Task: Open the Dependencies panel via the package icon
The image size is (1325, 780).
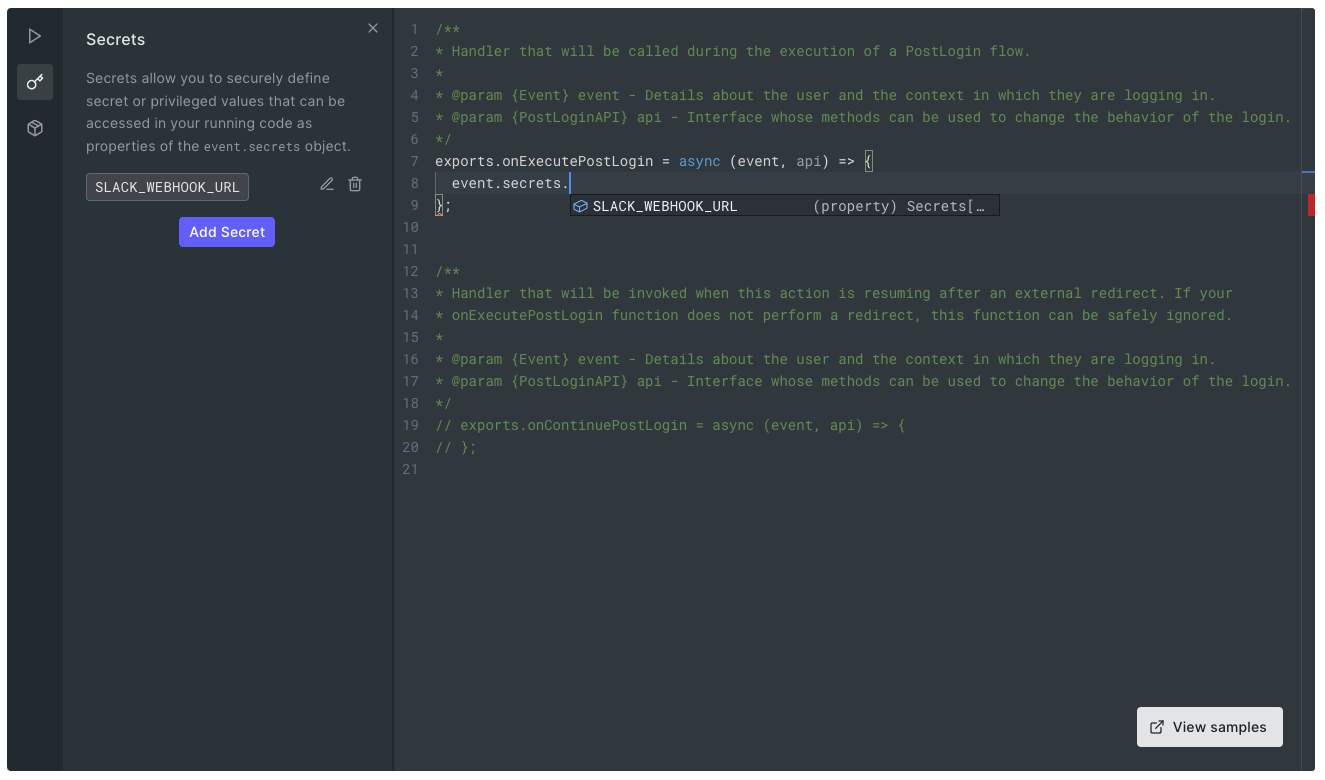Action: 35,128
